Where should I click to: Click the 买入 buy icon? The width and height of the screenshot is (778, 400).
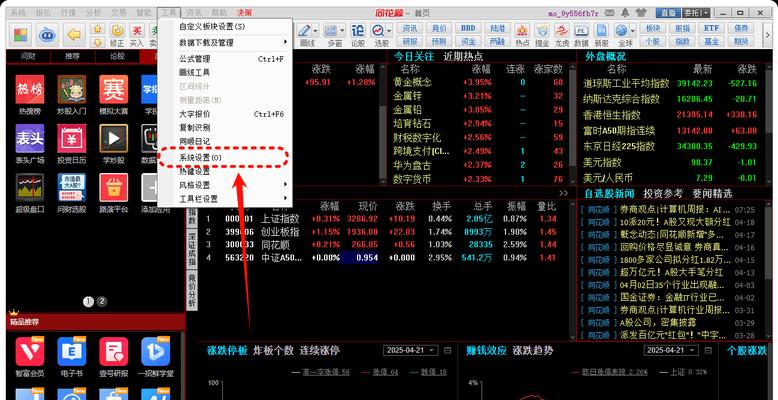(136, 35)
